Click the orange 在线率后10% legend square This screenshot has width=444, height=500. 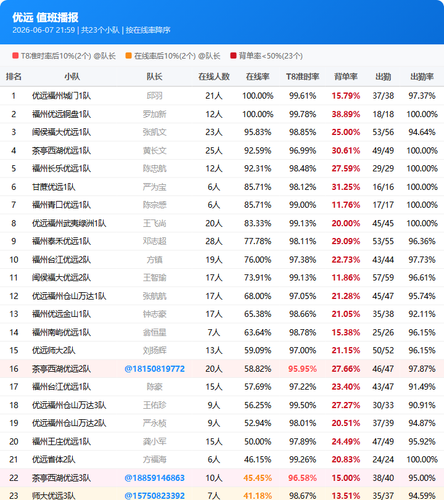tap(129, 56)
